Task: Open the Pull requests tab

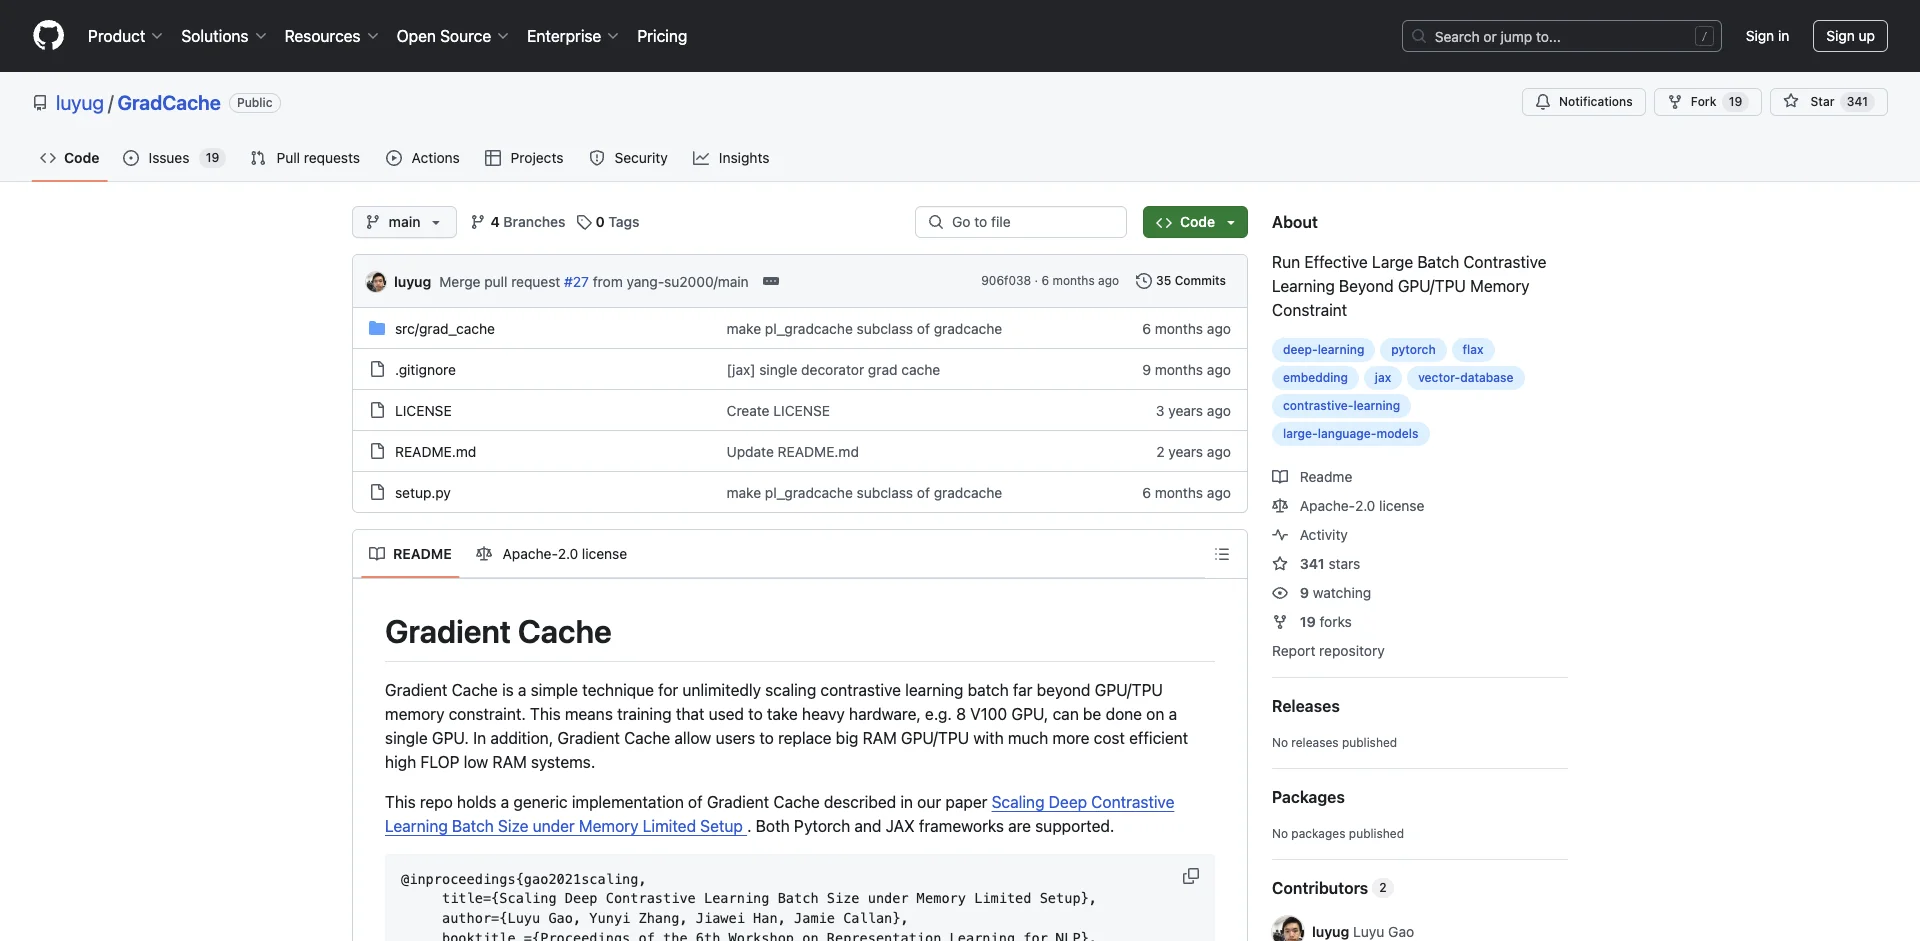Action: coord(305,158)
